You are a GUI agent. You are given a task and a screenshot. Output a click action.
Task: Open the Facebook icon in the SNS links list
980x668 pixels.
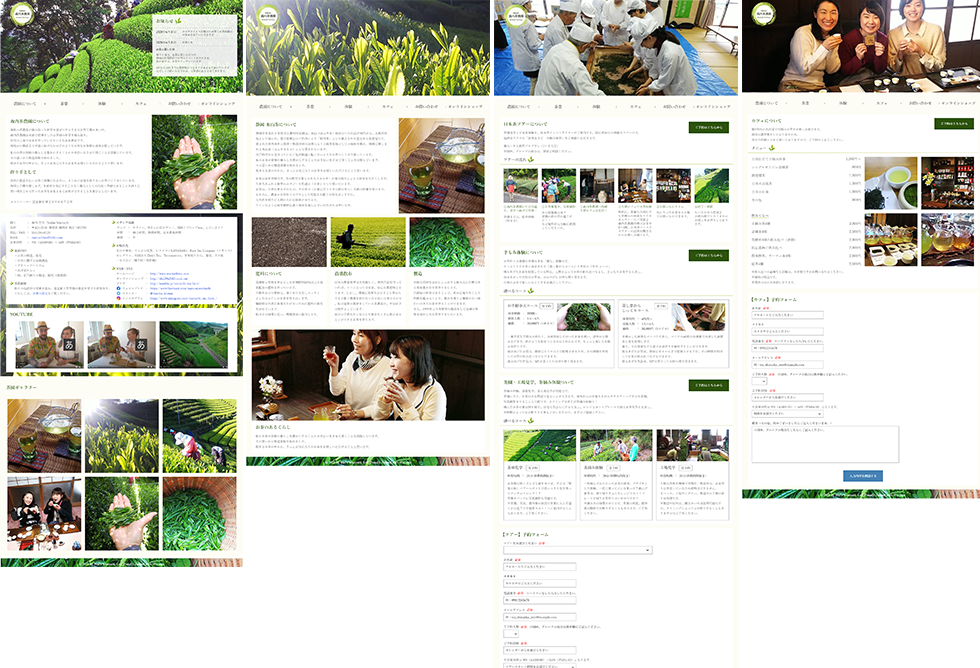118,287
